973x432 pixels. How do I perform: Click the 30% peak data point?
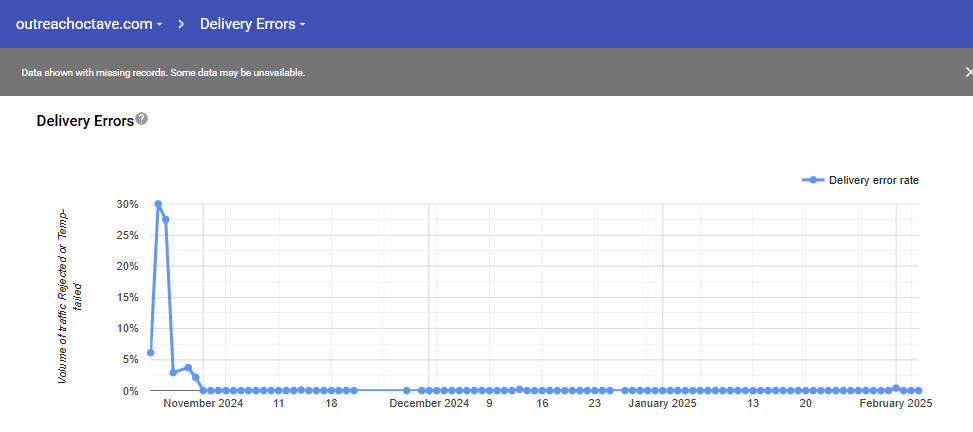point(158,204)
